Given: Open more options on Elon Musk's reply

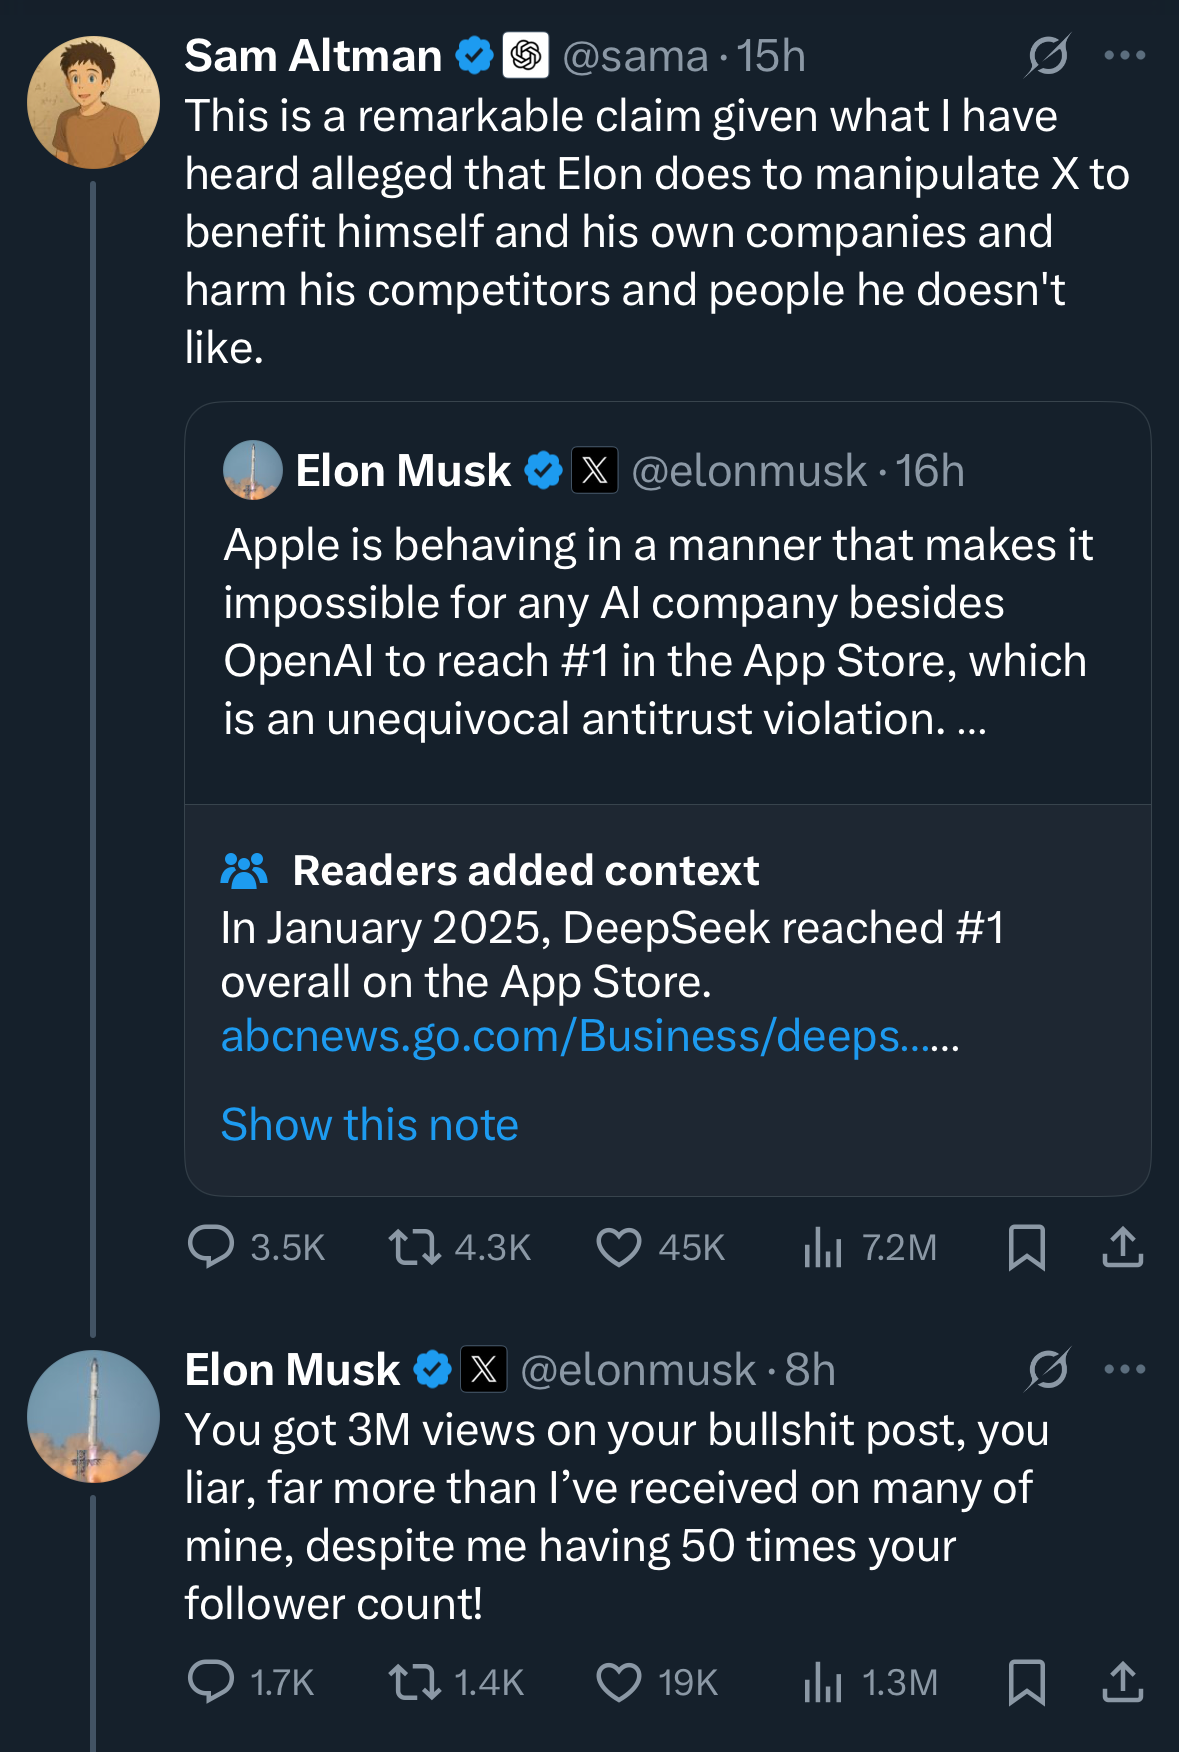Looking at the screenshot, I should [1124, 1369].
